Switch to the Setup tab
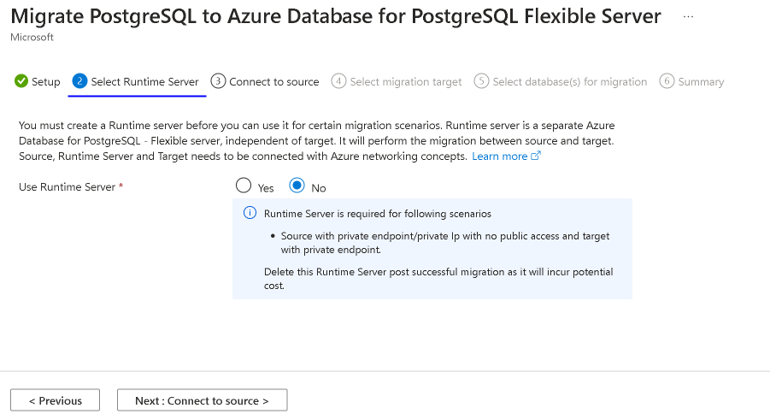Viewport: 770px width, 420px height. pyautogui.click(x=46, y=82)
